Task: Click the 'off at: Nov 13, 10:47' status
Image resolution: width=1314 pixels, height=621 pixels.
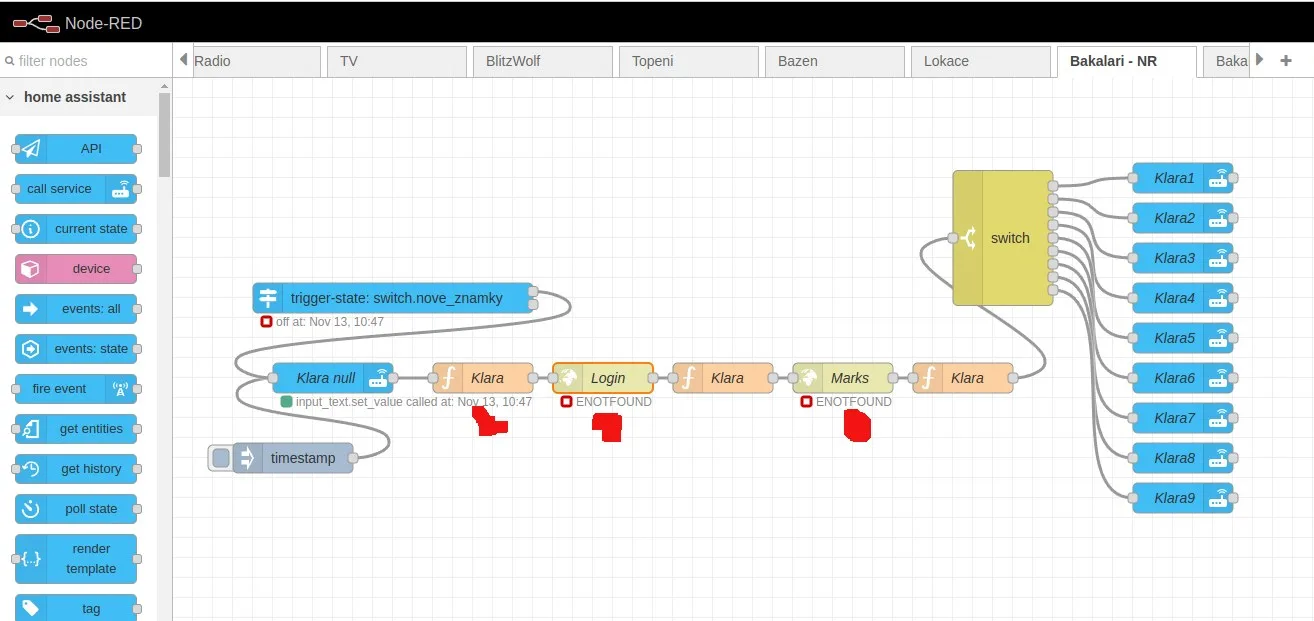Action: point(322,322)
